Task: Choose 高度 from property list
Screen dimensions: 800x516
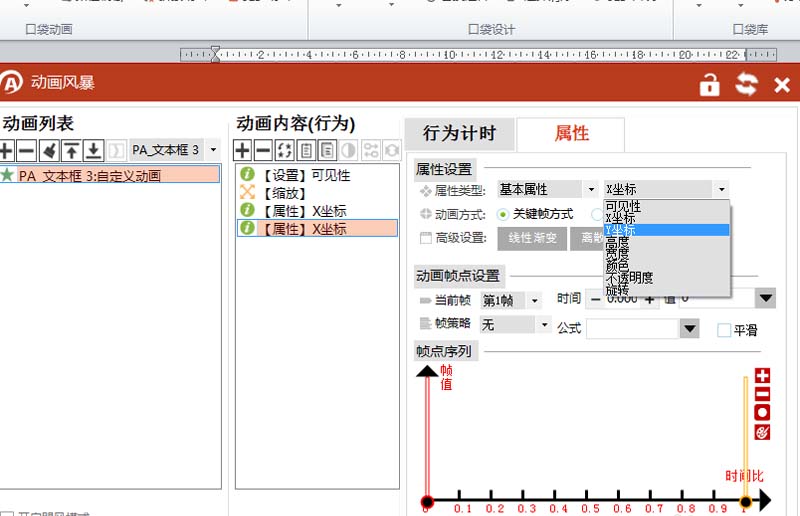Action: click(666, 241)
